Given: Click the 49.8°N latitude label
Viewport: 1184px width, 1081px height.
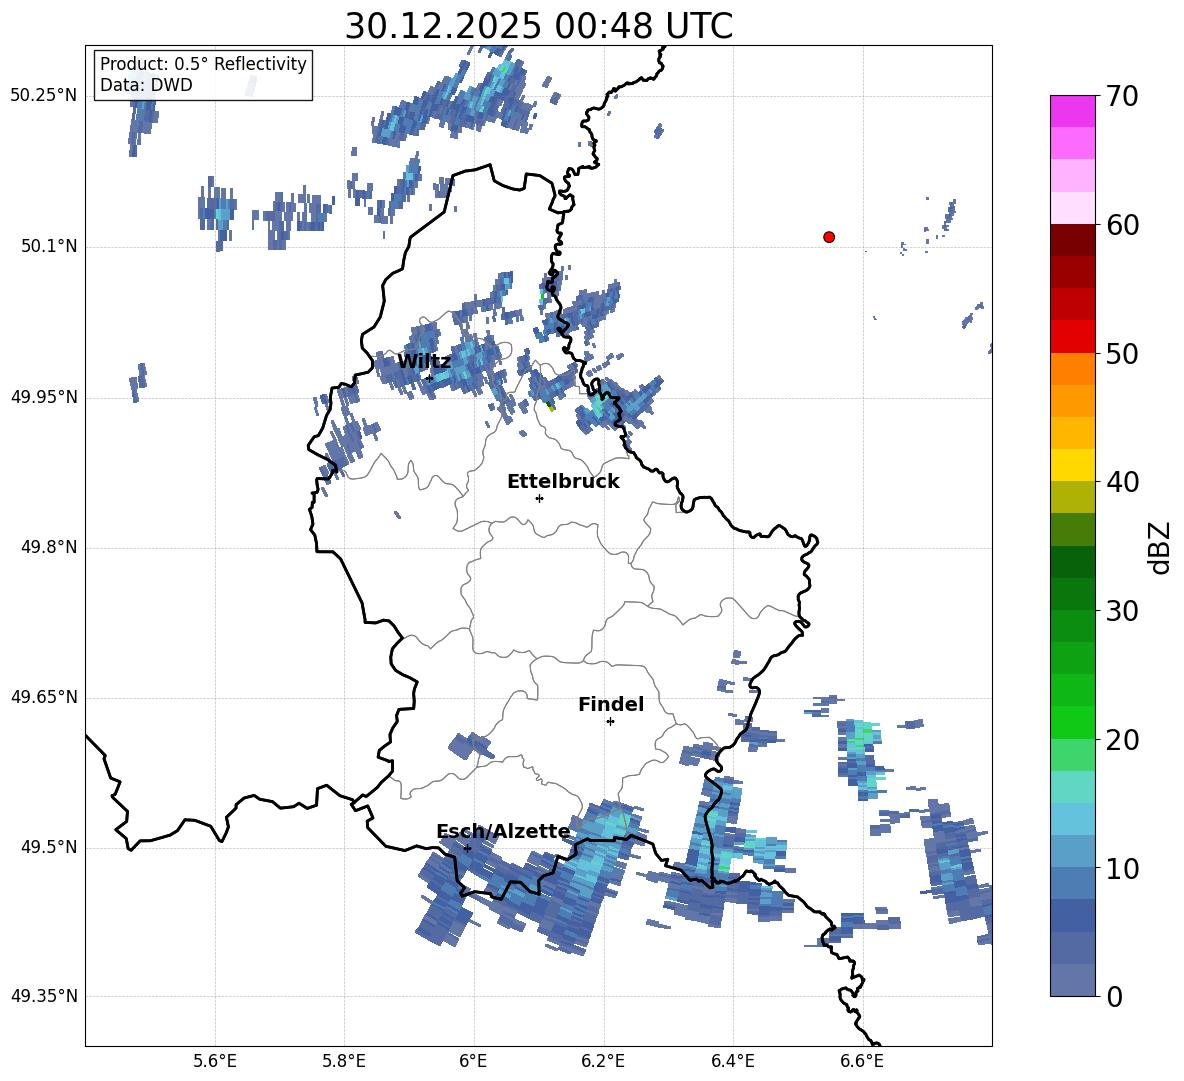Looking at the screenshot, I should pos(49,547).
